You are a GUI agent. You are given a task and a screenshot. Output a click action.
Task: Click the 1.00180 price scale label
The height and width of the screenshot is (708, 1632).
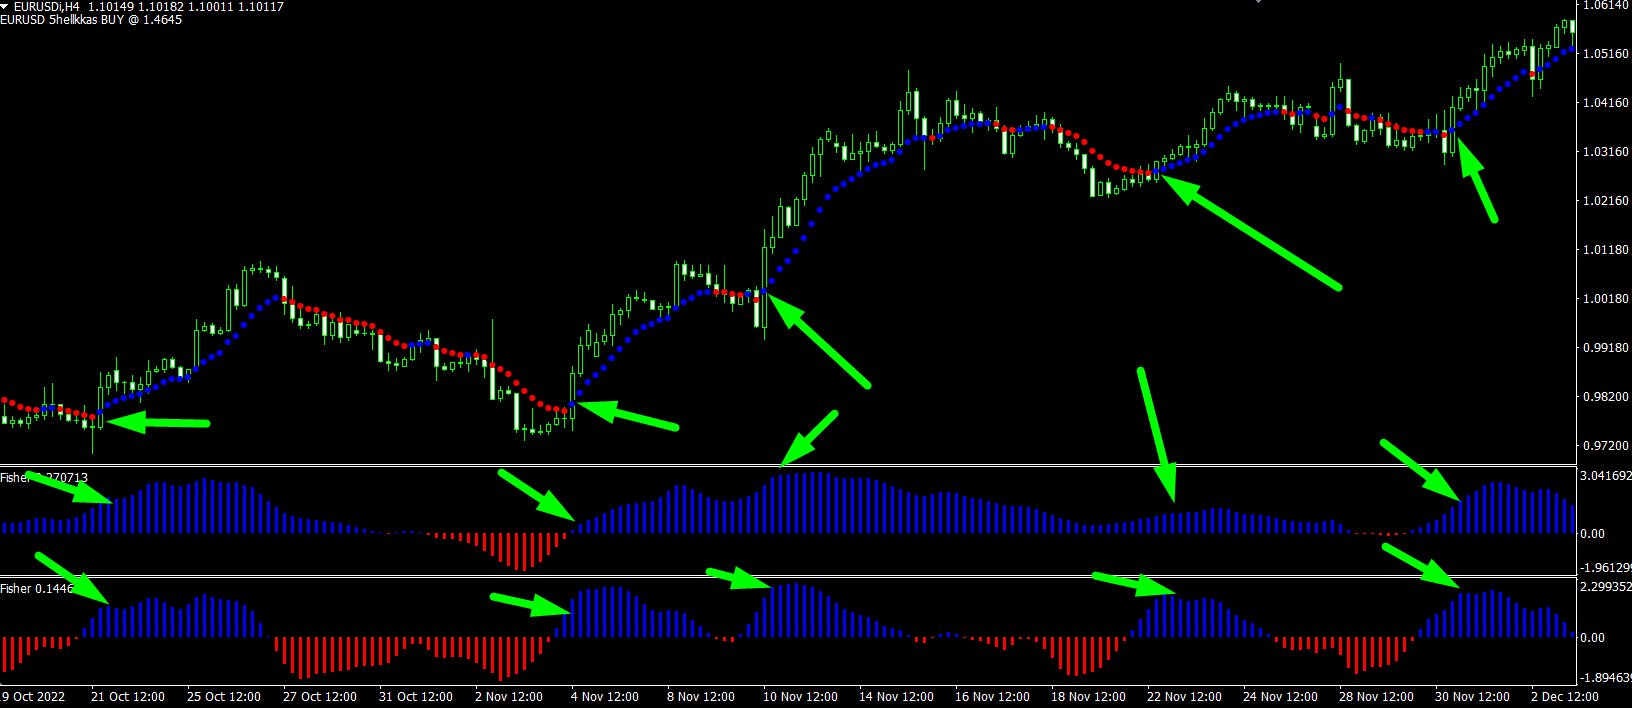tap(1606, 299)
